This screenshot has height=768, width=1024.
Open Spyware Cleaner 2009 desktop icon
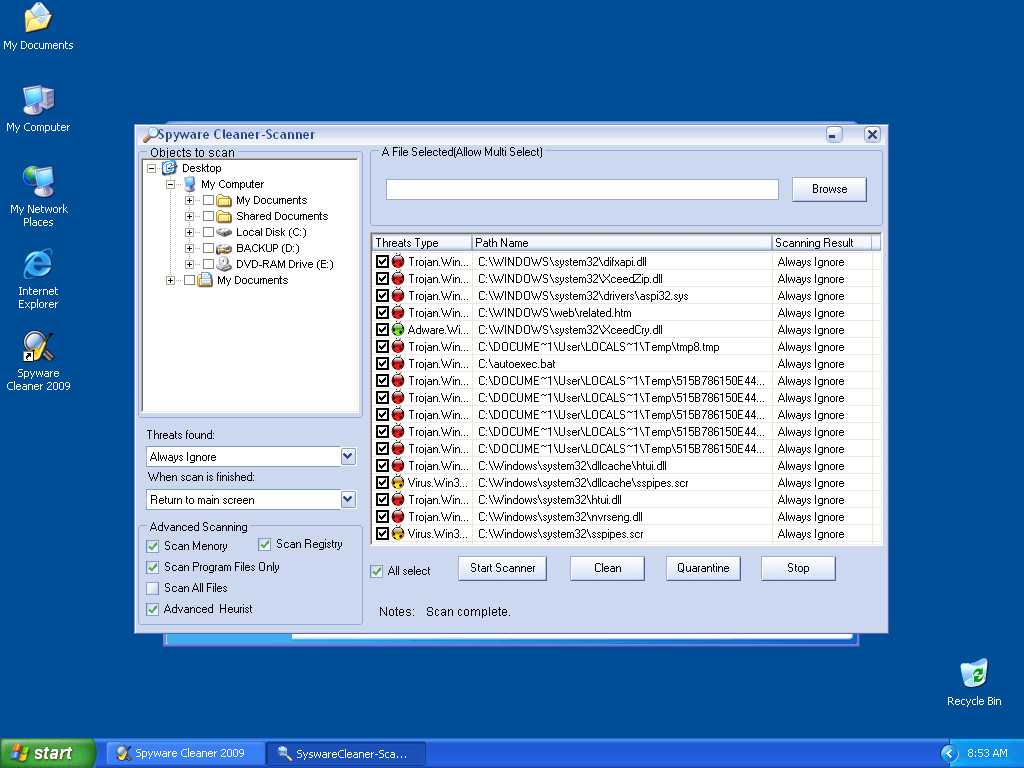pyautogui.click(x=38, y=349)
